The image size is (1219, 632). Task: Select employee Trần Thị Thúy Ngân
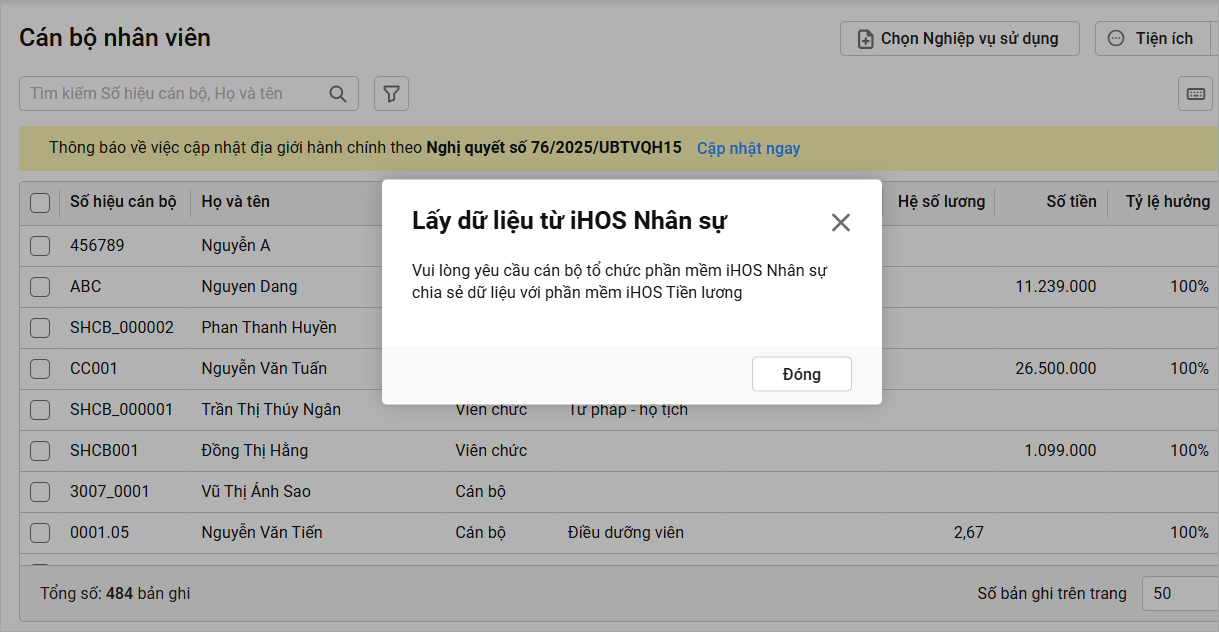point(271,409)
